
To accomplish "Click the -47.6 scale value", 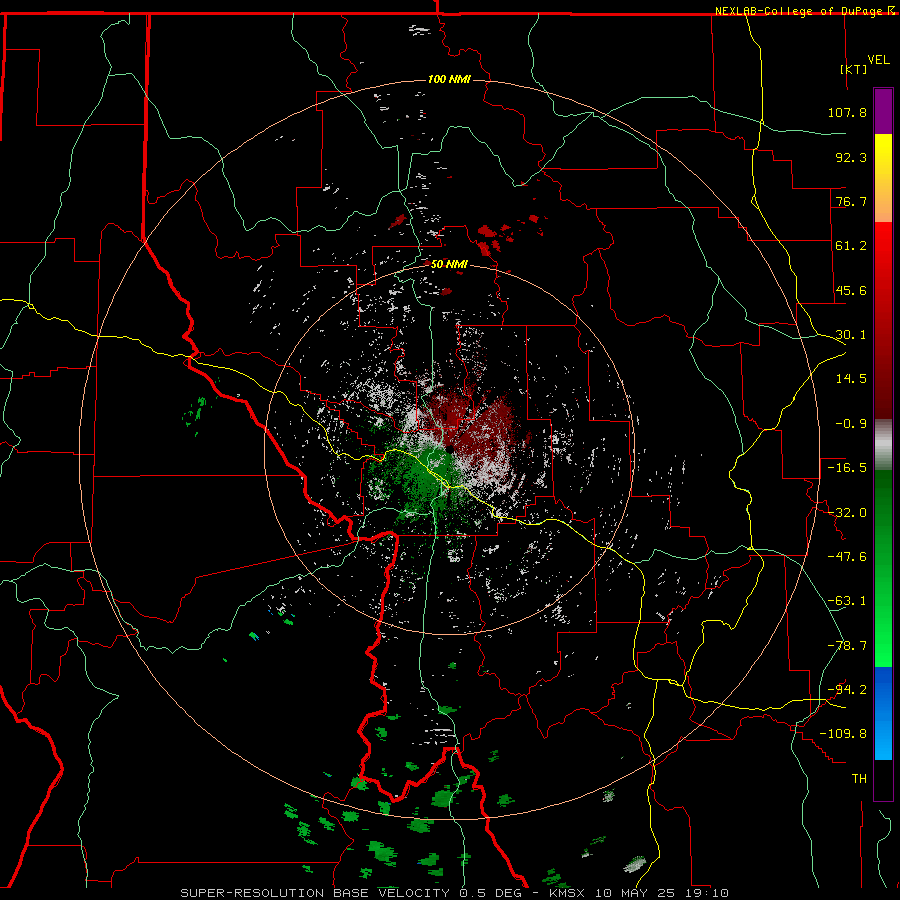I will point(847,557).
